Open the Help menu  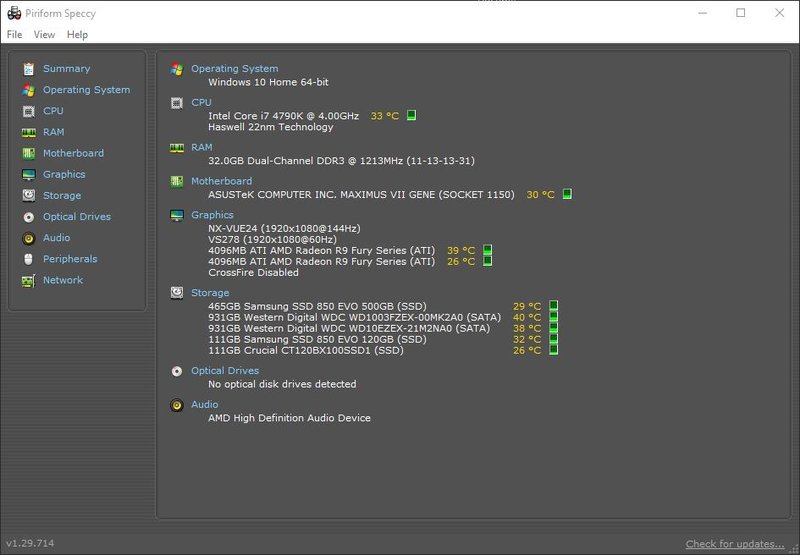77,35
